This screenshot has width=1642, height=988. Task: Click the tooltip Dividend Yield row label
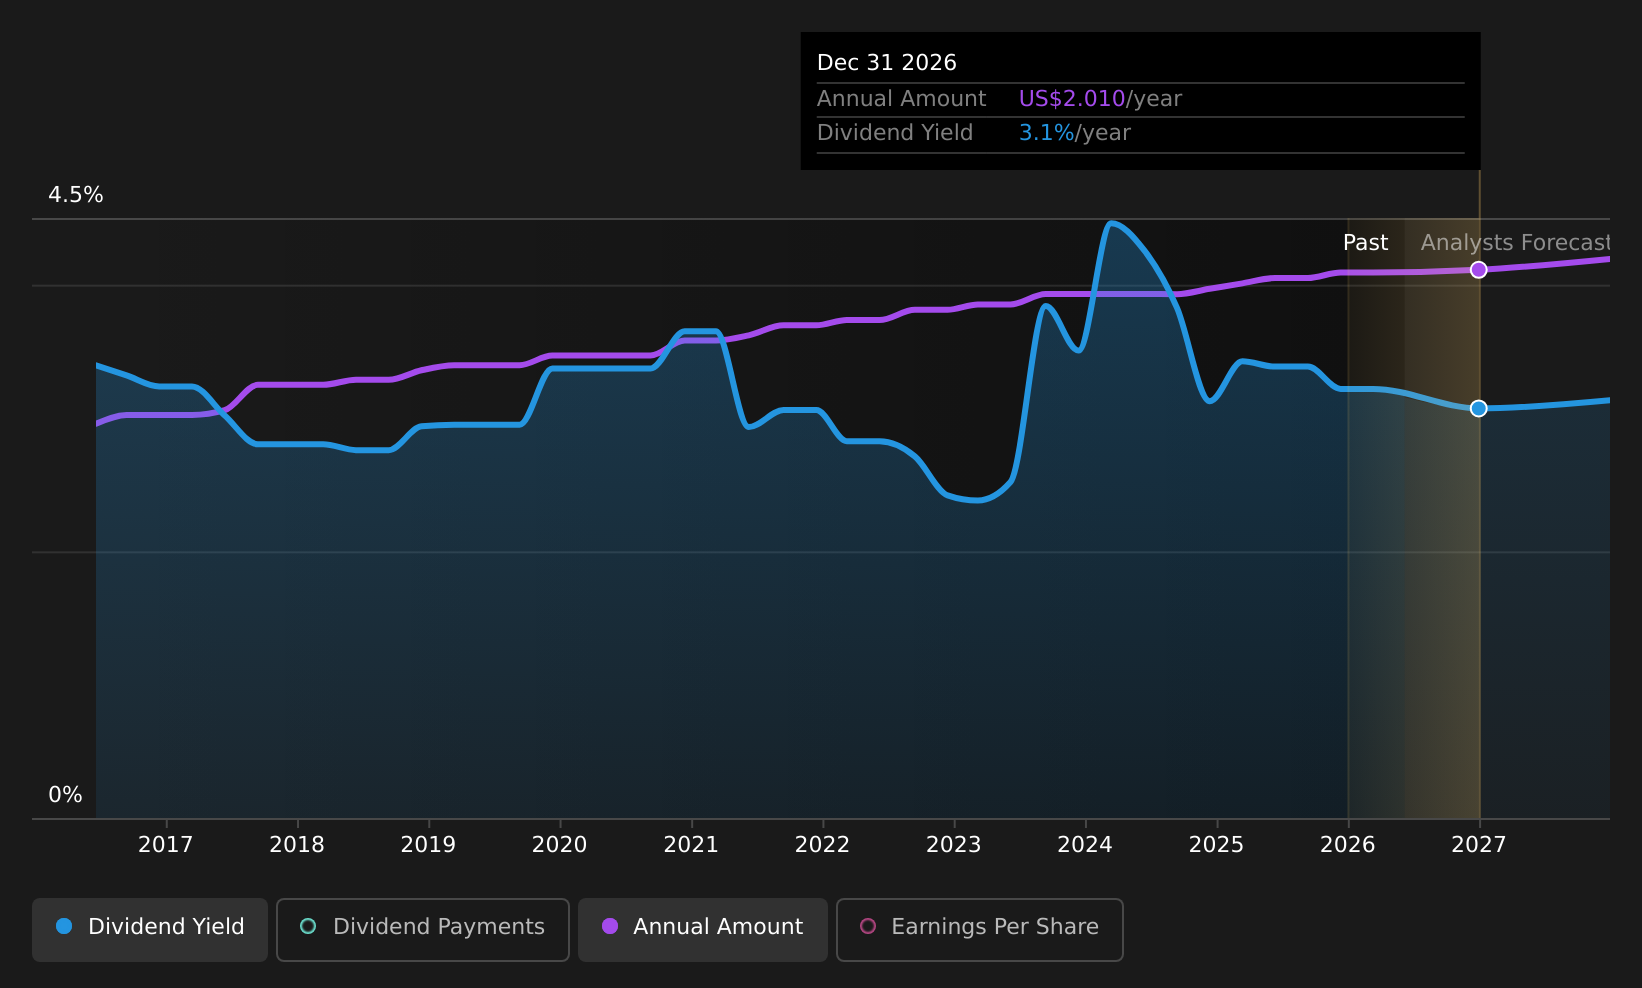[x=895, y=133]
